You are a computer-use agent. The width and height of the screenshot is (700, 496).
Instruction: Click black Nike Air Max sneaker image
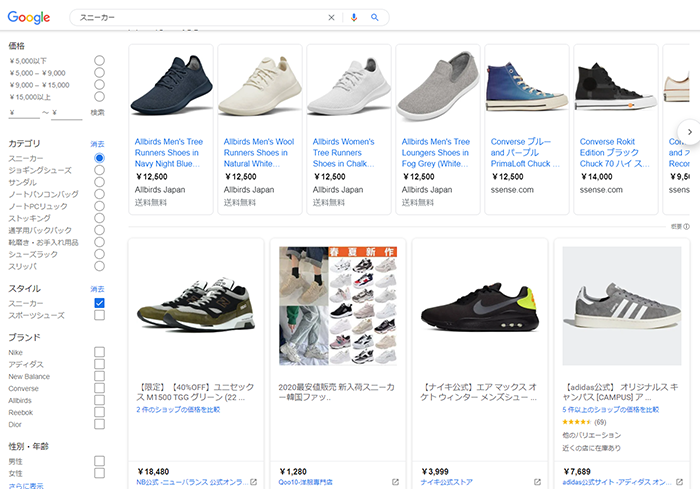[480, 309]
